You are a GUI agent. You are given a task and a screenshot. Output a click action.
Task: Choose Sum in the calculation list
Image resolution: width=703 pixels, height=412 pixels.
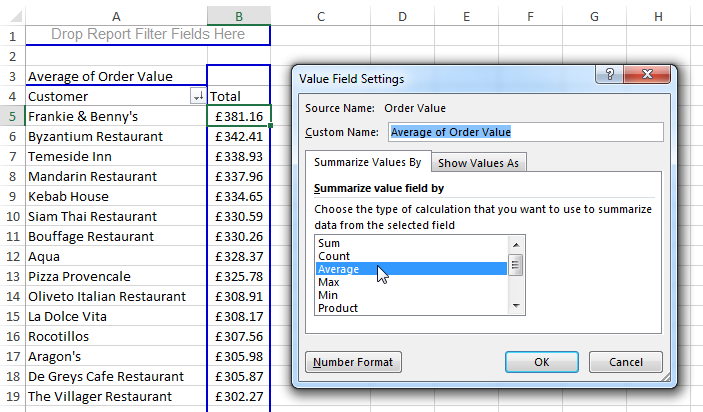click(328, 242)
